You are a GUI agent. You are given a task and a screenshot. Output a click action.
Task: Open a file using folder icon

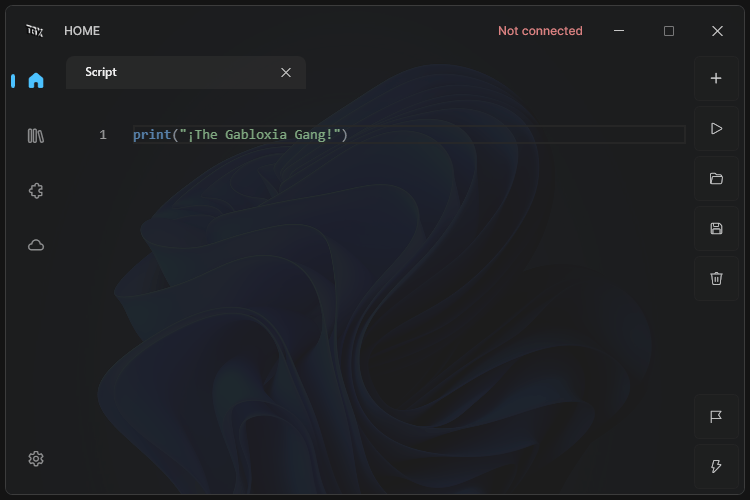716,179
